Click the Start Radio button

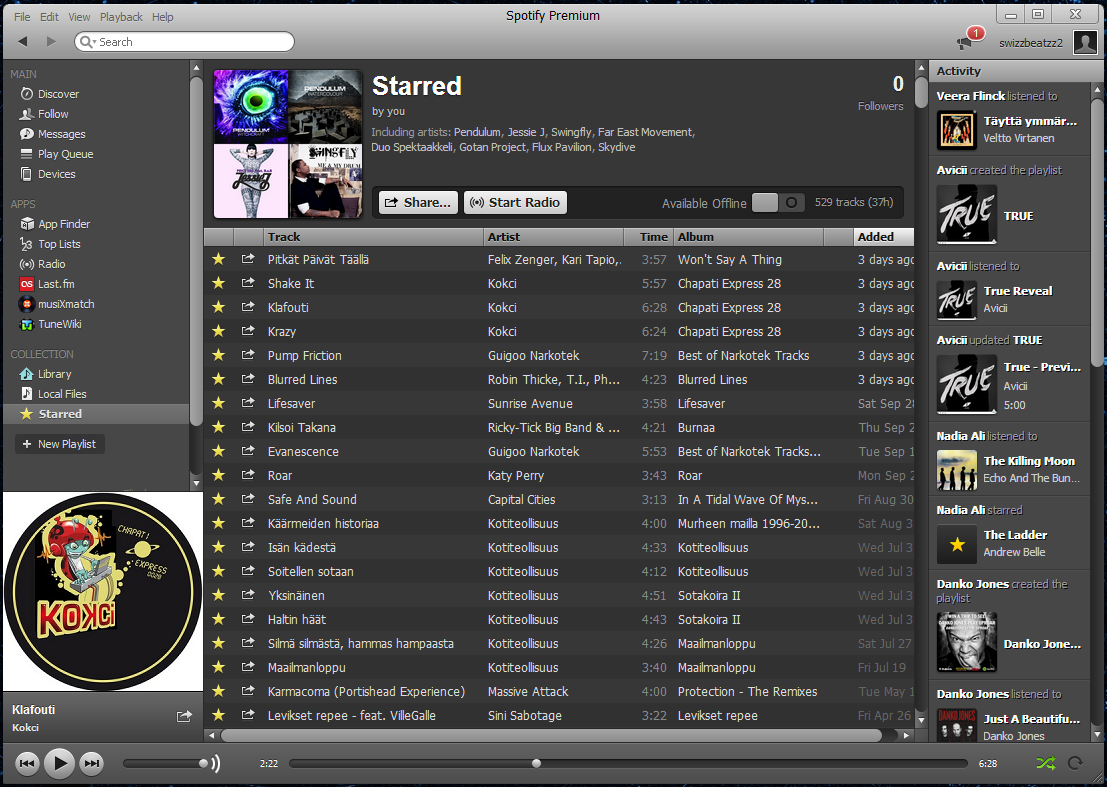coord(515,202)
